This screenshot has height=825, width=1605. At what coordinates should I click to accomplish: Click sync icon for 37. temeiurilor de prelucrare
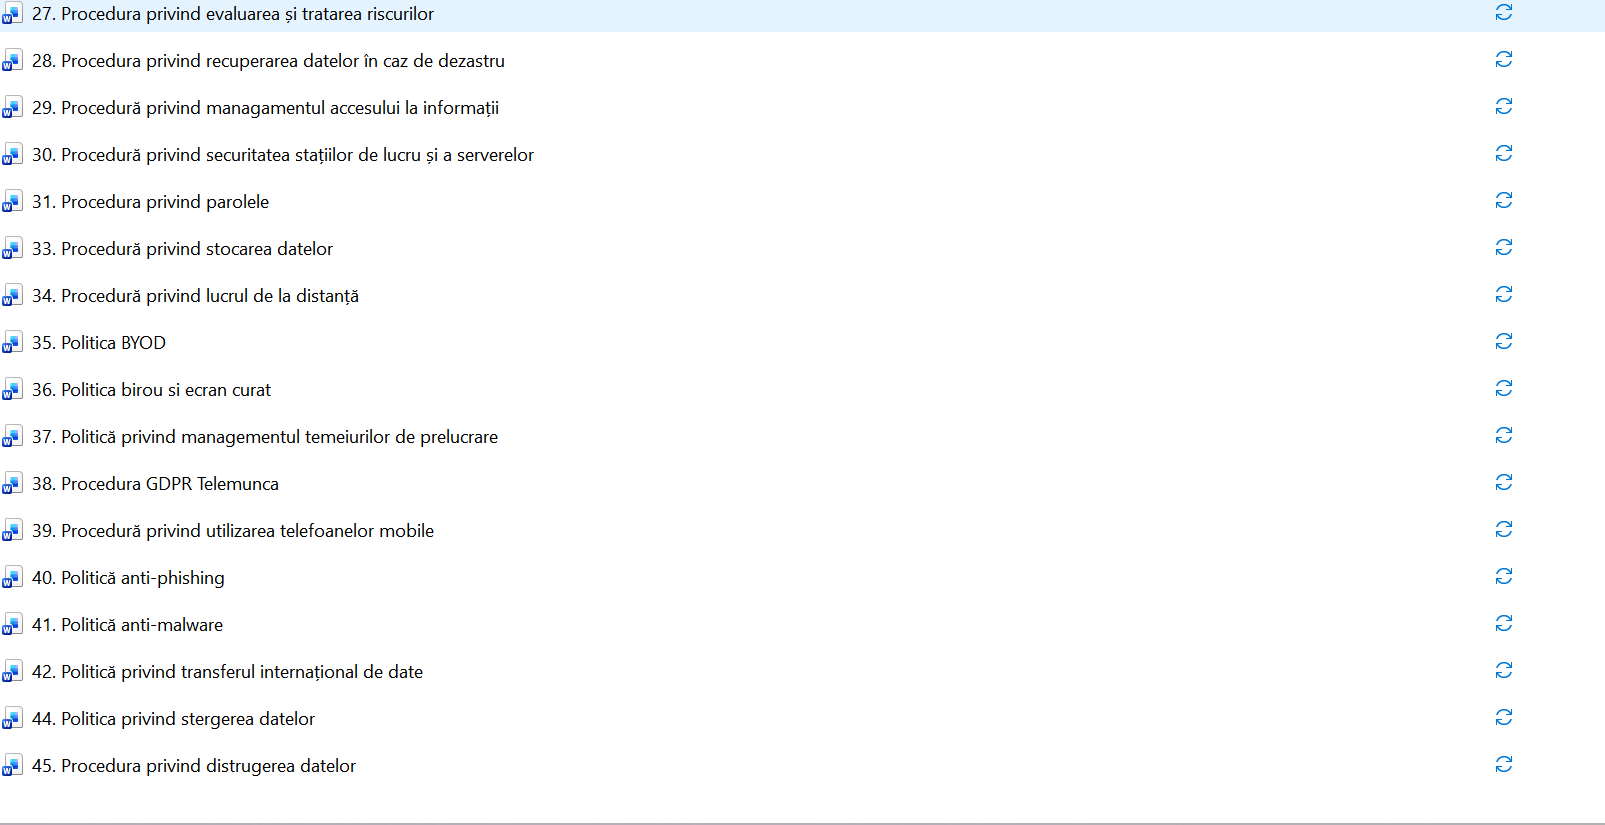[x=1503, y=435]
